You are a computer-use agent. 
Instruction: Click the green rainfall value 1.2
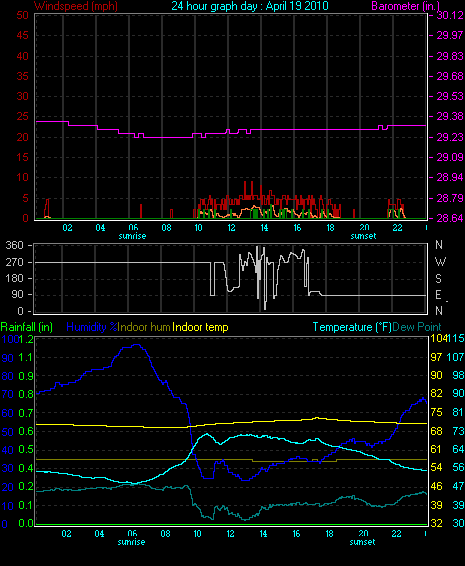[x=27, y=339]
